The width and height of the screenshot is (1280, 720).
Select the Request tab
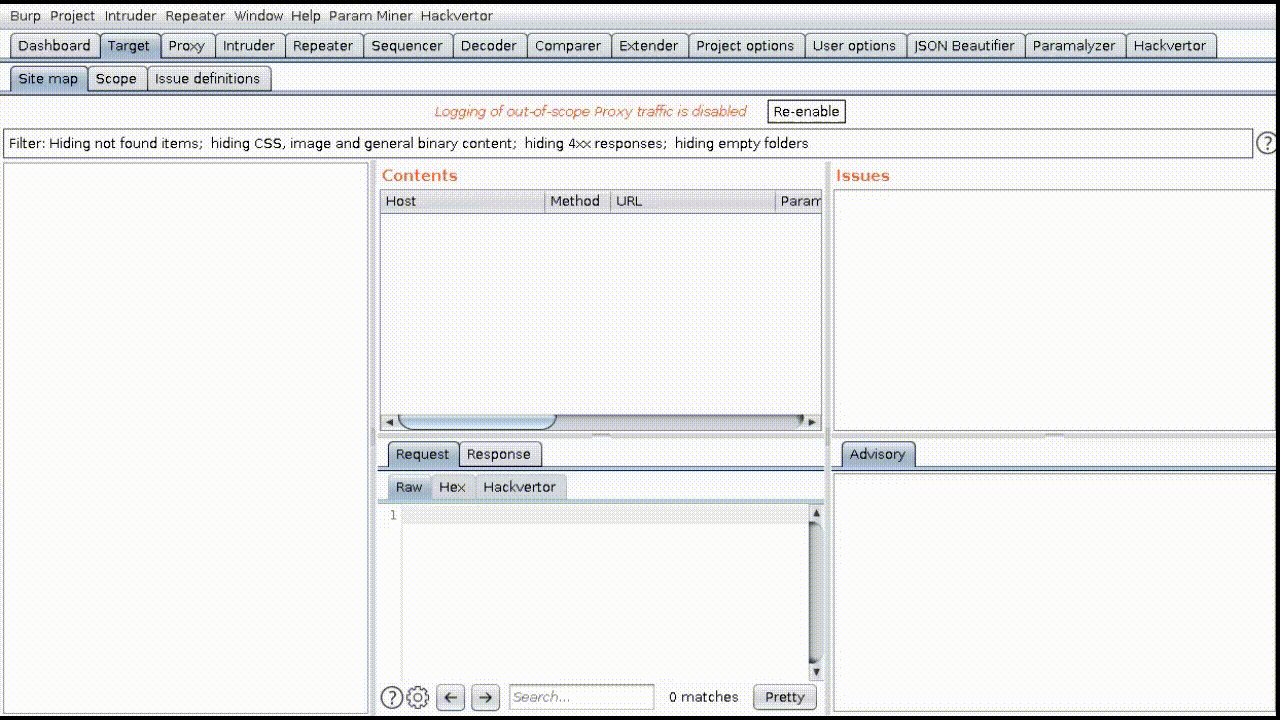click(422, 454)
